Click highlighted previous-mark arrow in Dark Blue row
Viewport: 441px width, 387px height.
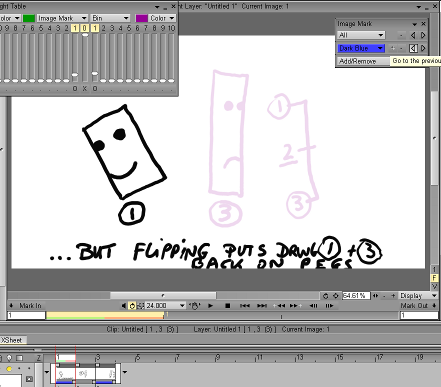413,48
